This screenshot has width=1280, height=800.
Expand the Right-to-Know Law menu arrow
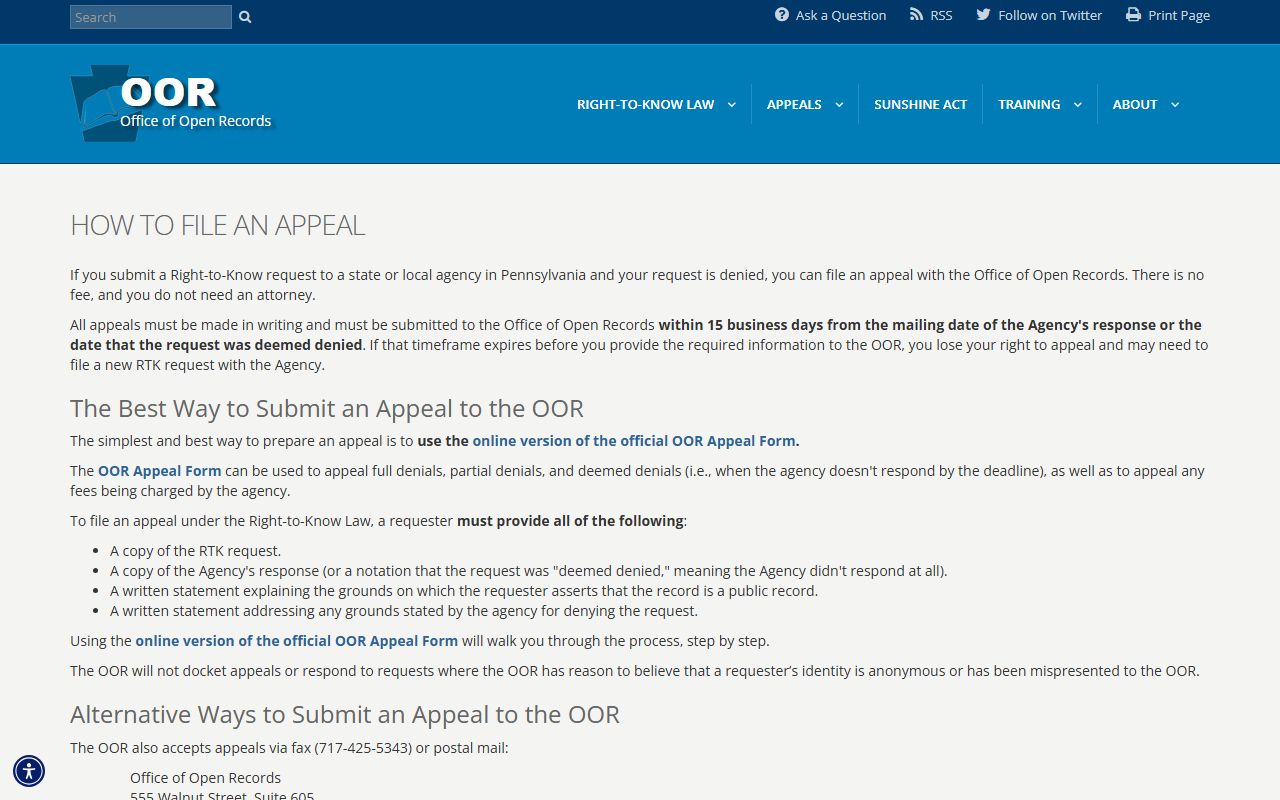[731, 105]
